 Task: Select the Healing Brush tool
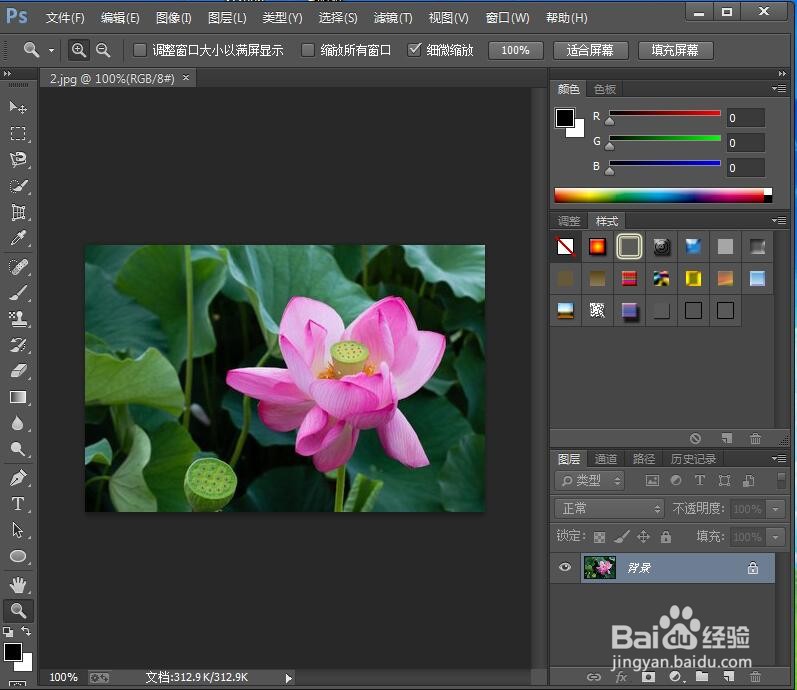[18, 266]
